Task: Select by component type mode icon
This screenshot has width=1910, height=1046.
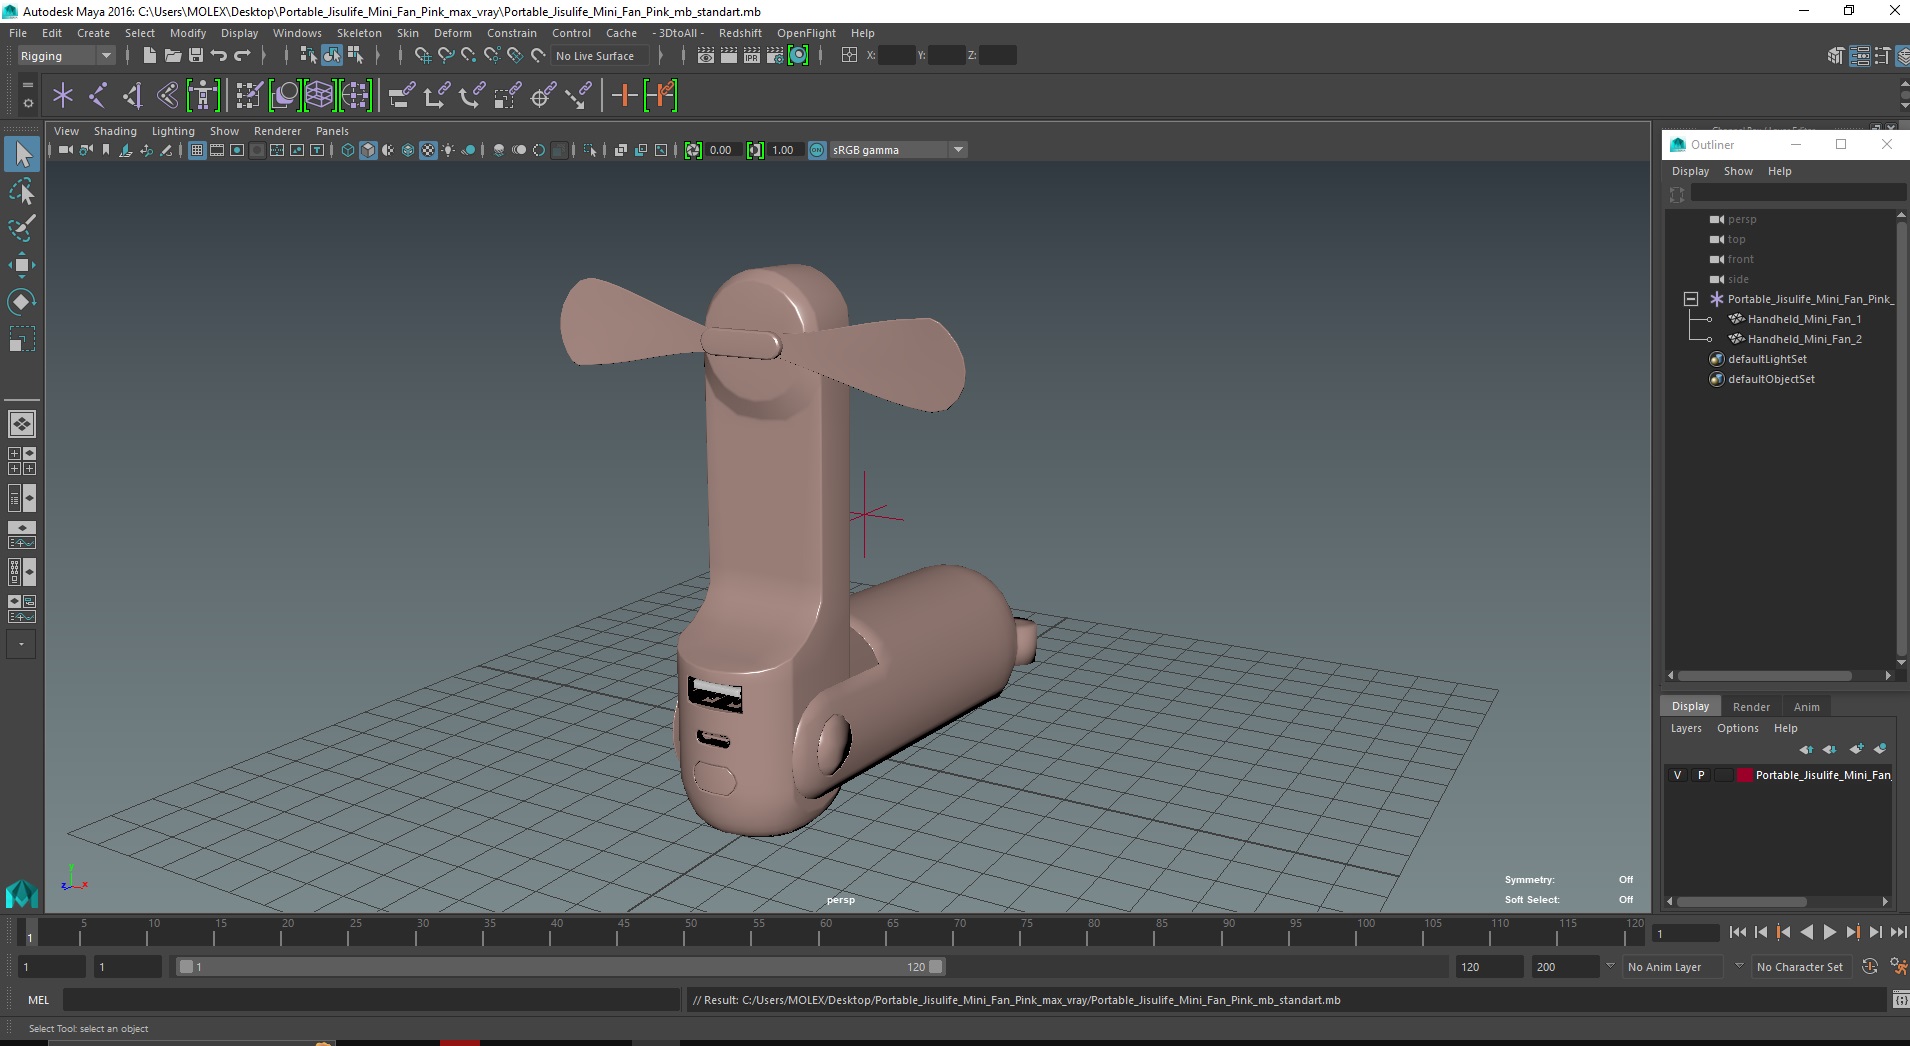Action: pyautogui.click(x=355, y=56)
